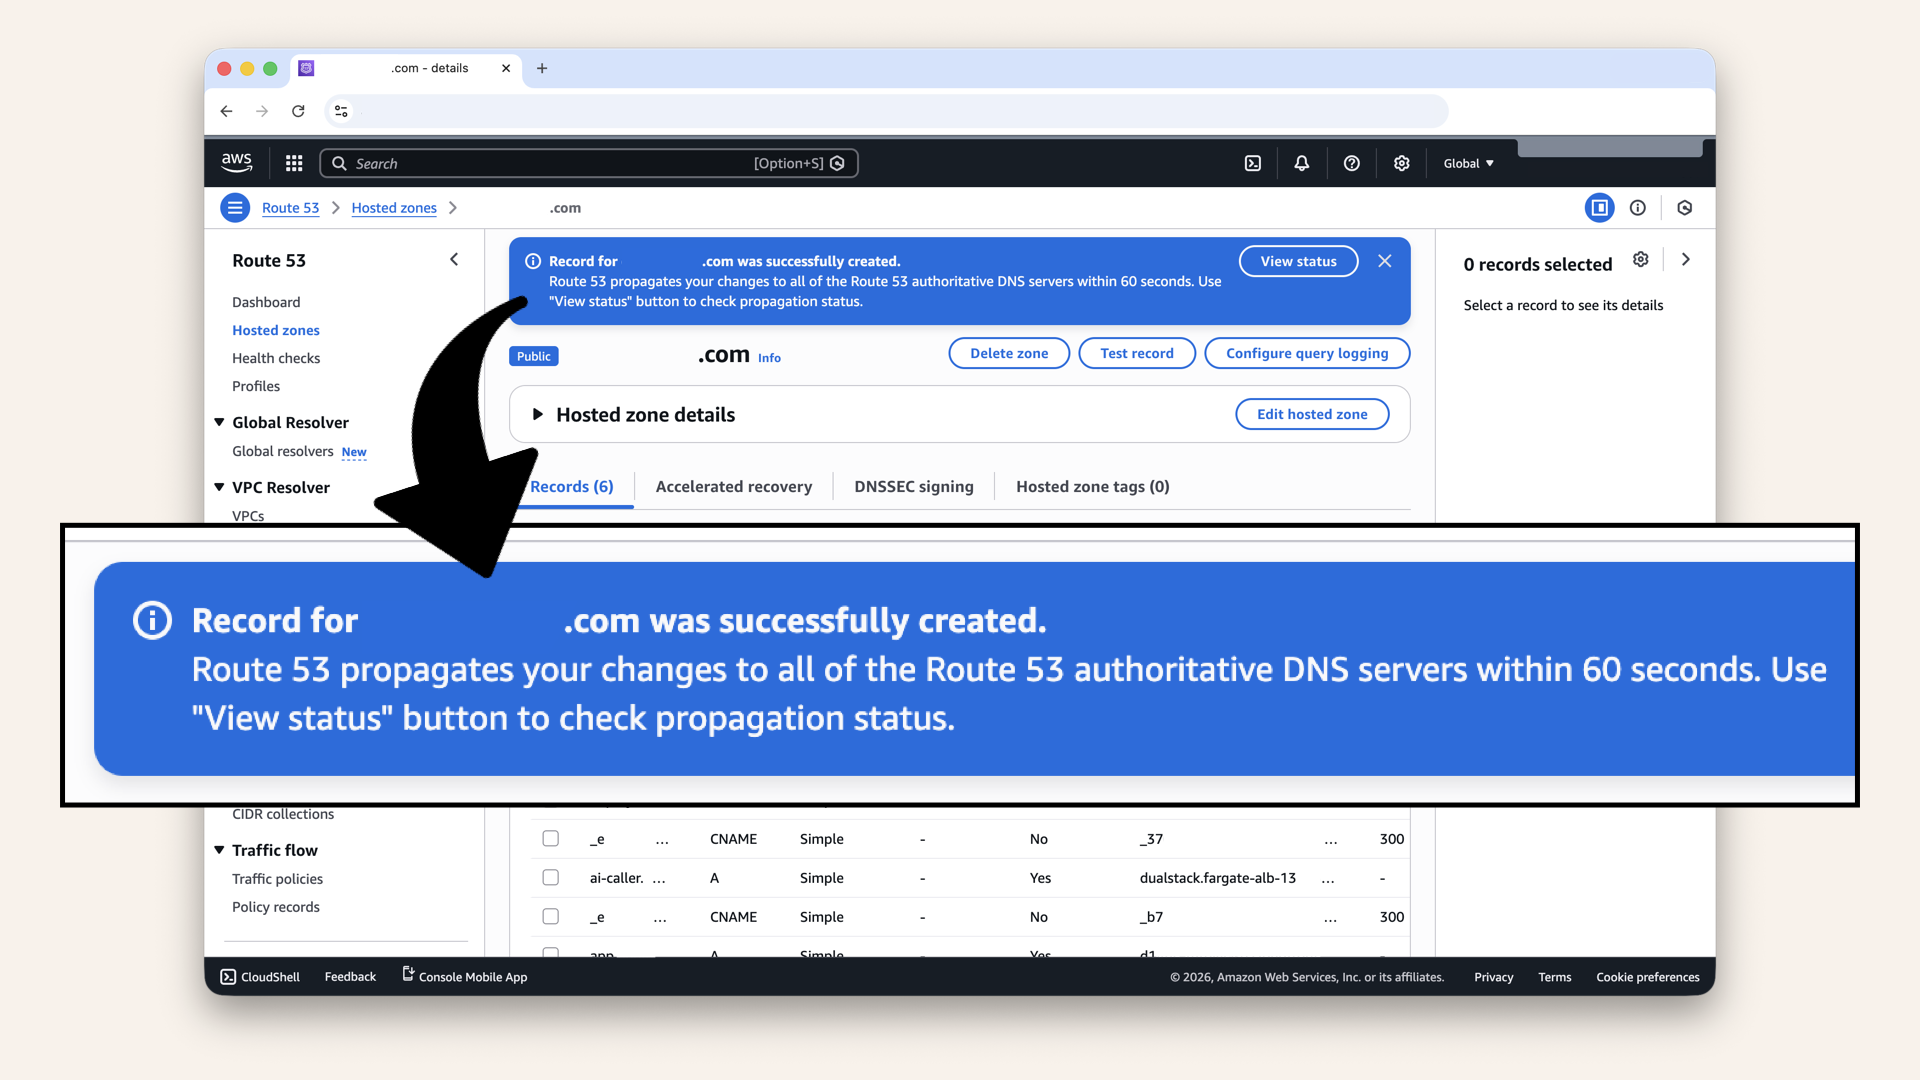Image resolution: width=1920 pixels, height=1080 pixels.
Task: Click the info circle icon near breadcrumbs
Action: [x=1637, y=208]
